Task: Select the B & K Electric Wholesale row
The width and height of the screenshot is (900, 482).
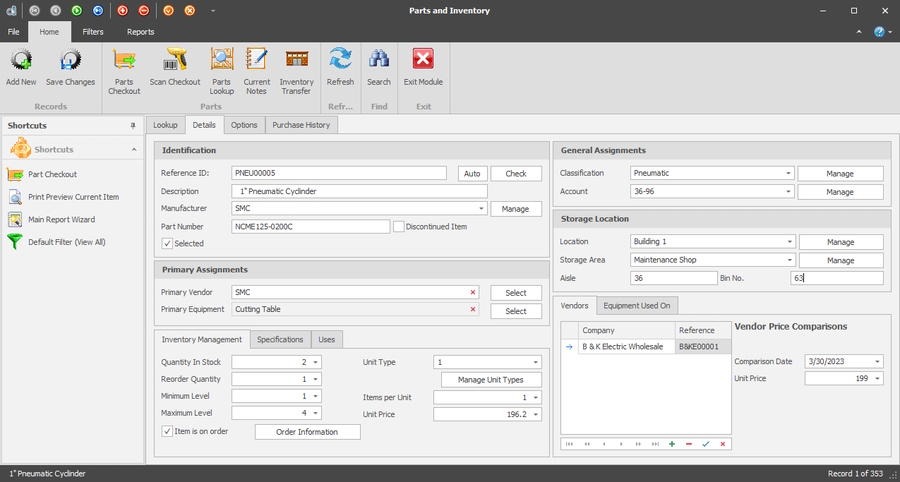Action: 646,347
